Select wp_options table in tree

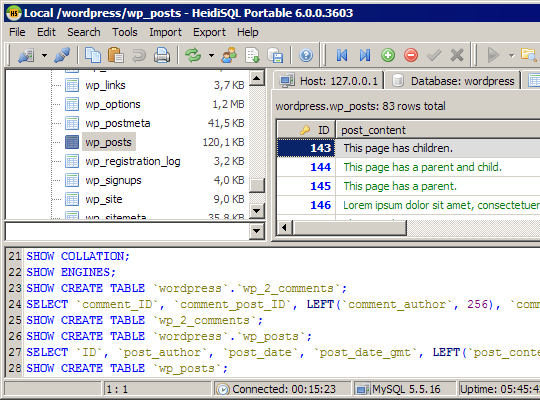(x=113, y=104)
